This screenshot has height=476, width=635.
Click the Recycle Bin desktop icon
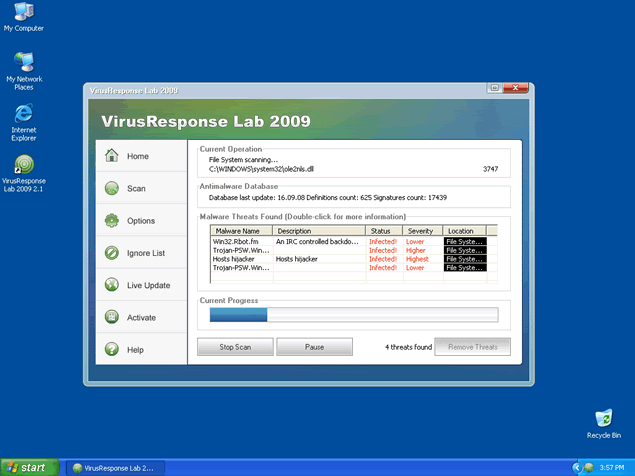(604, 418)
